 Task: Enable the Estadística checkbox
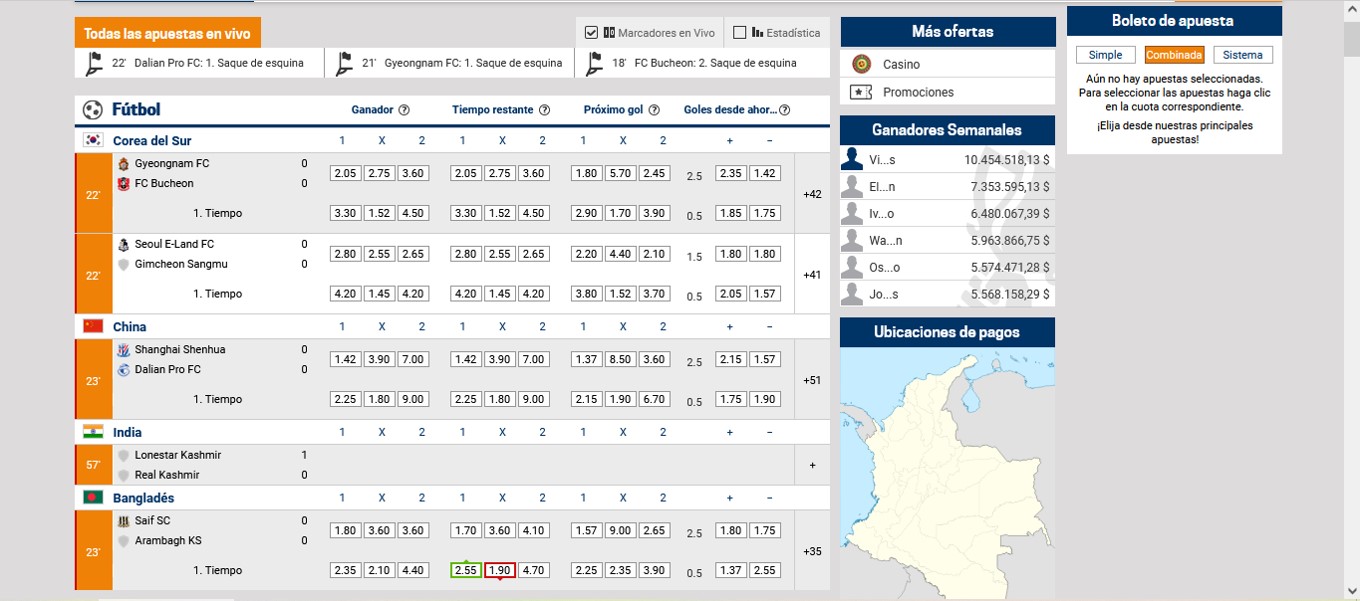(x=740, y=33)
